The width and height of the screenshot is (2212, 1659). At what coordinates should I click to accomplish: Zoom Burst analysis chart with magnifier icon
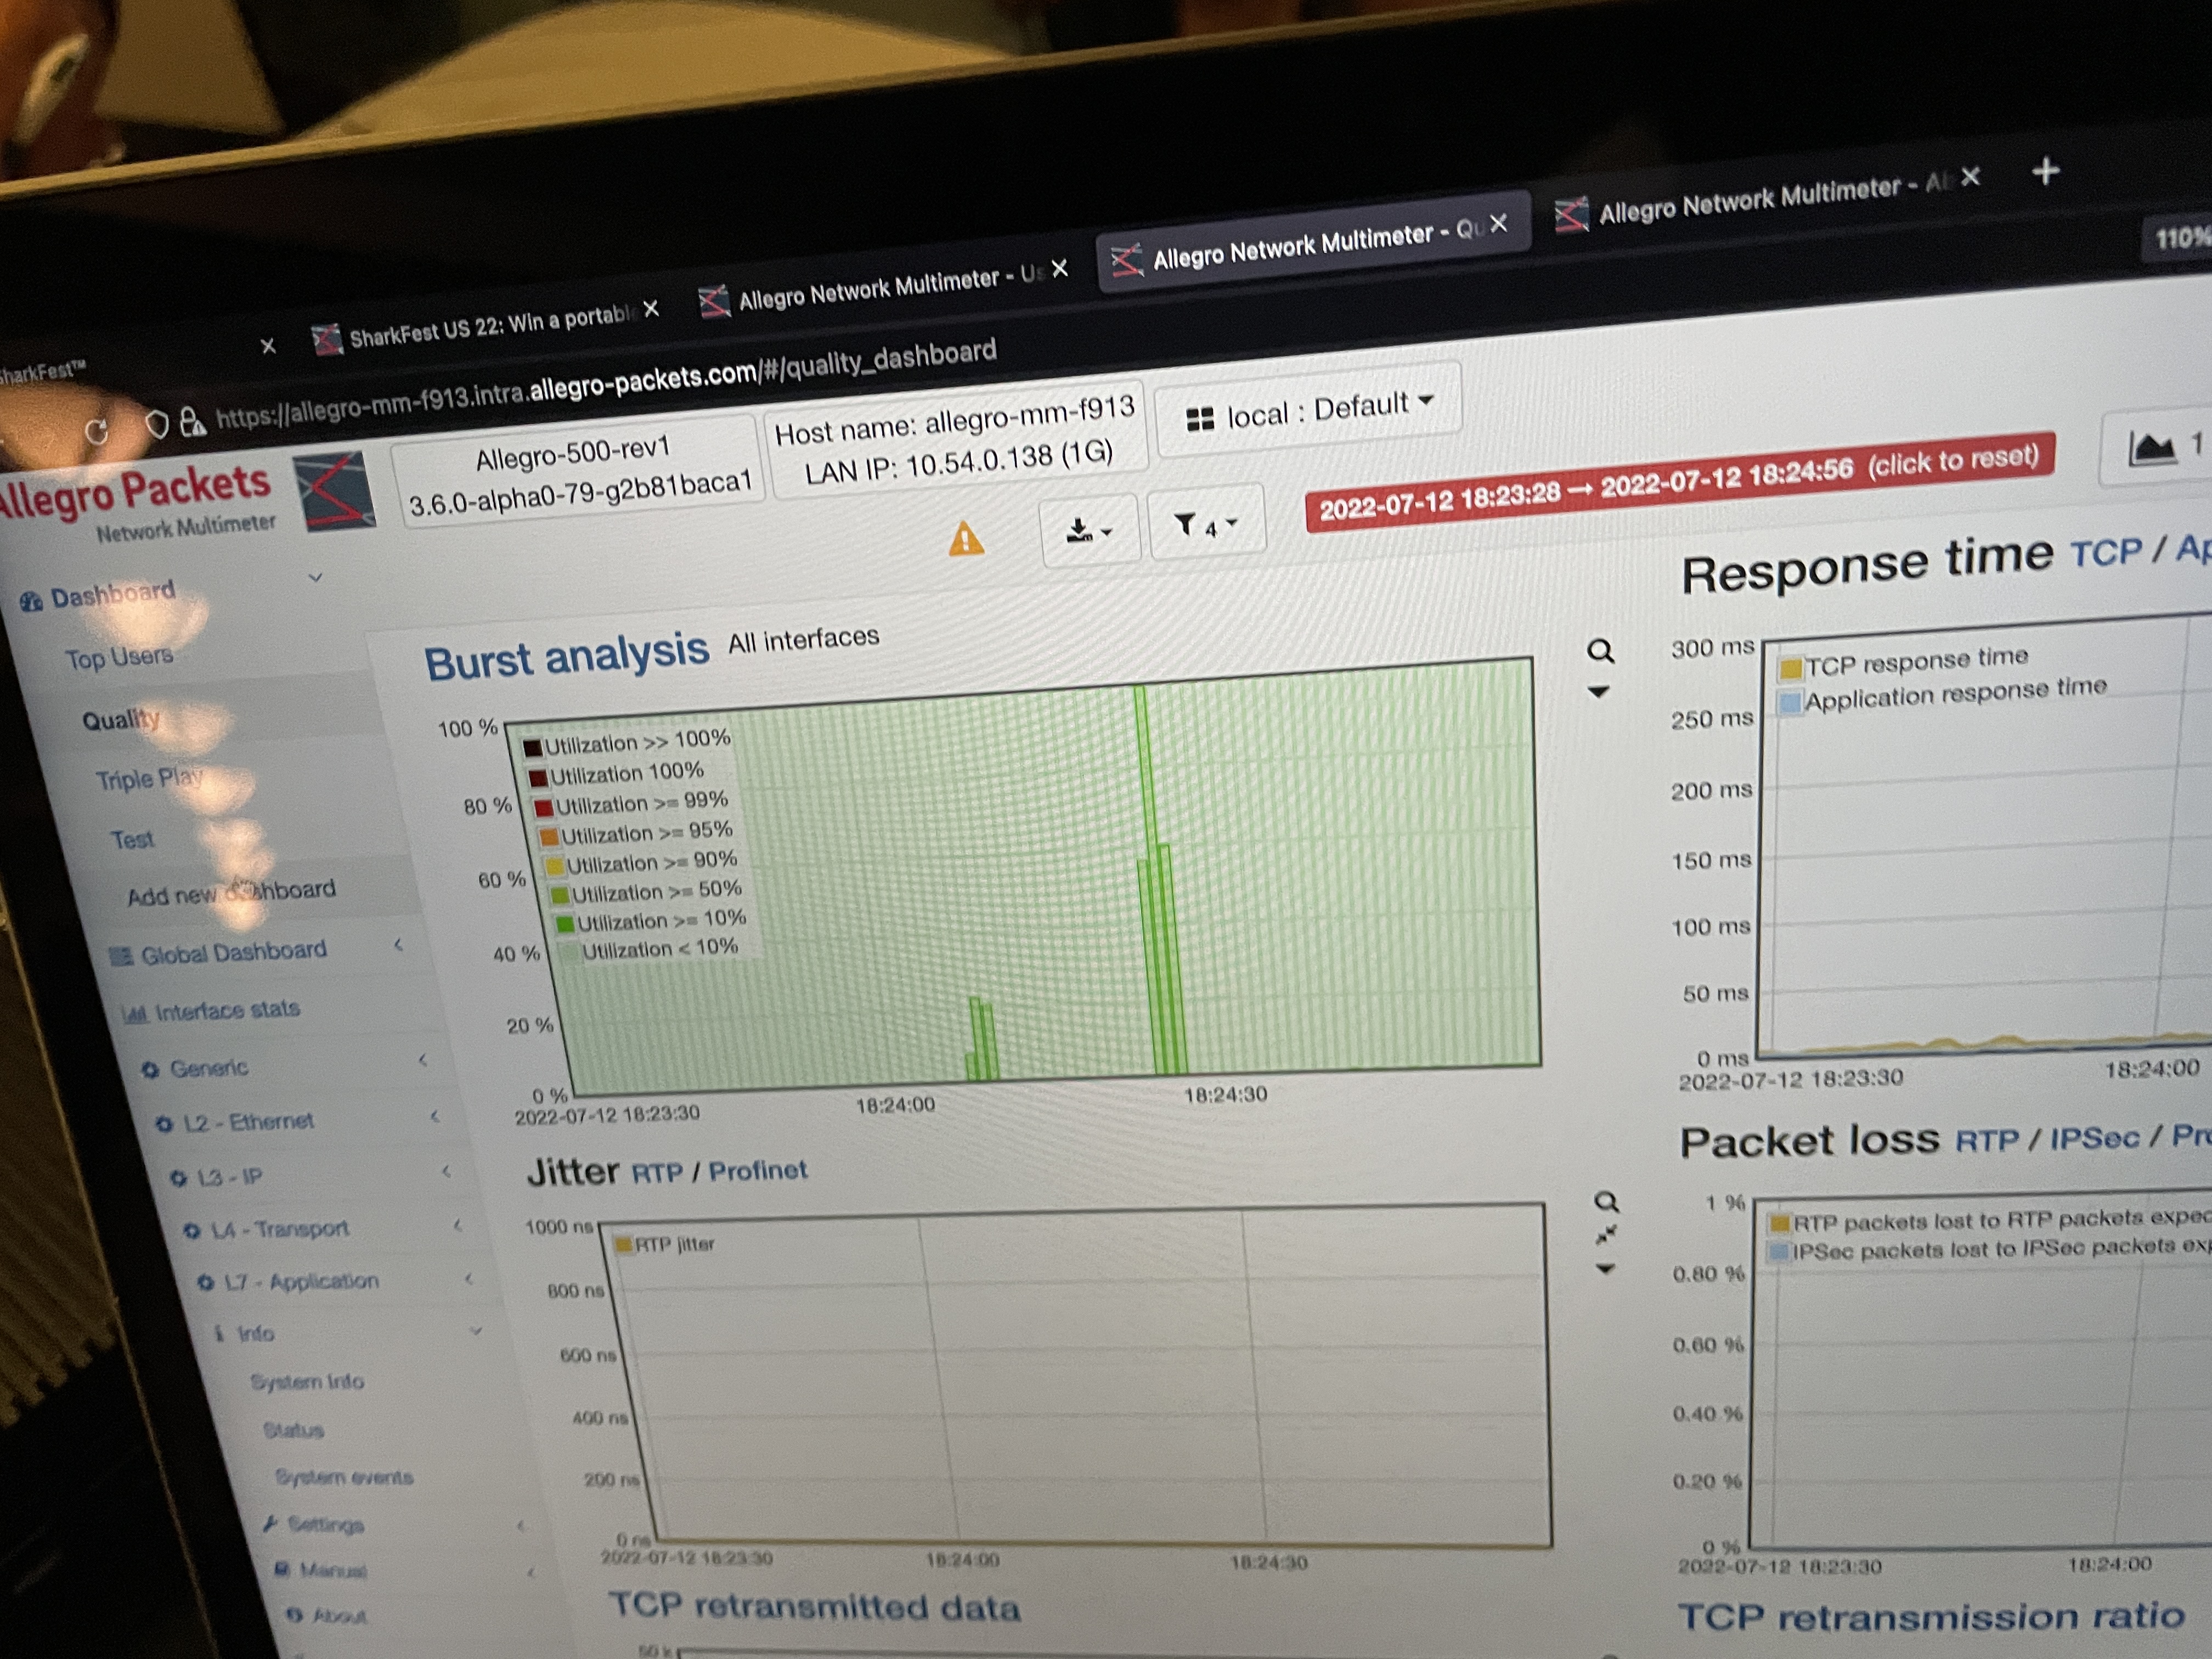(1600, 651)
